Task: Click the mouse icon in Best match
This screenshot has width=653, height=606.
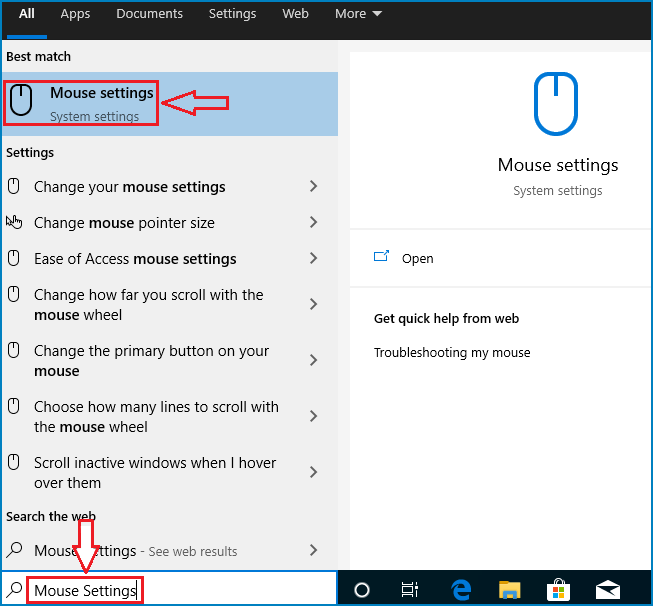Action: [x=21, y=100]
